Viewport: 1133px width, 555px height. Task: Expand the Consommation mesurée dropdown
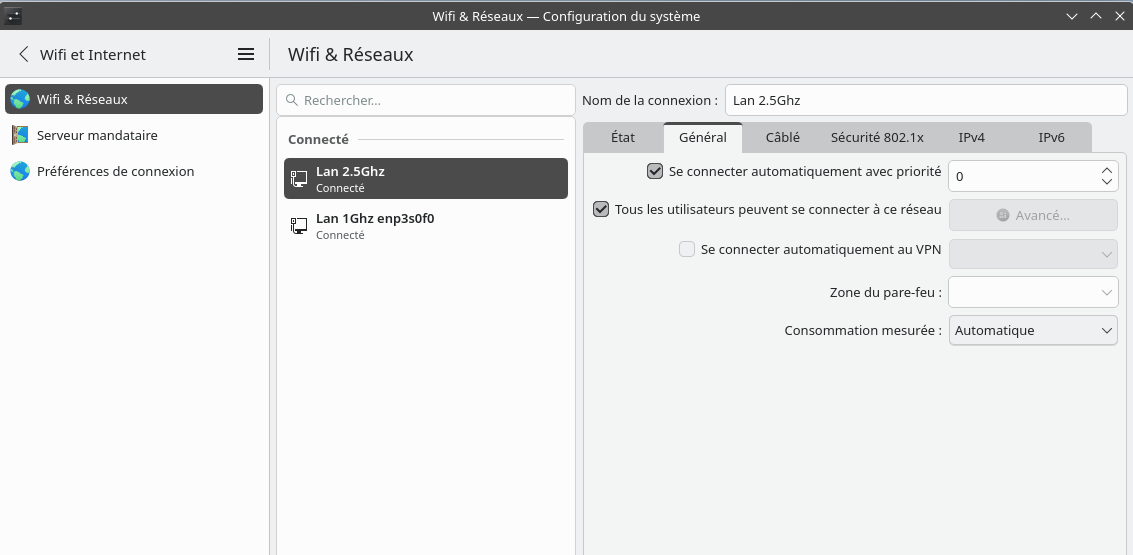1032,331
